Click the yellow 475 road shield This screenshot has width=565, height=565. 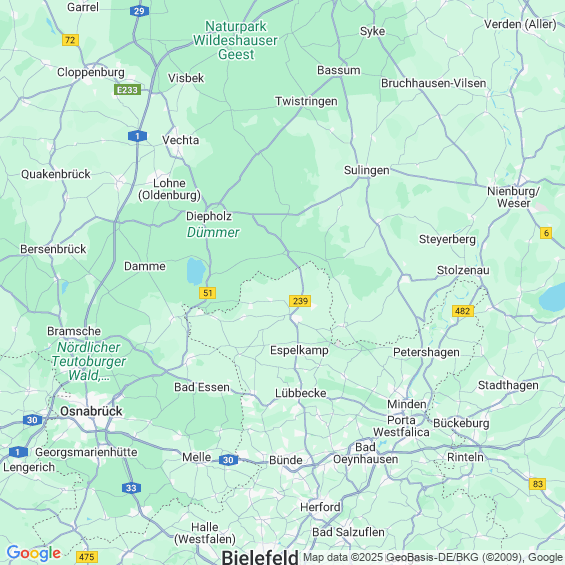[x=87, y=557]
